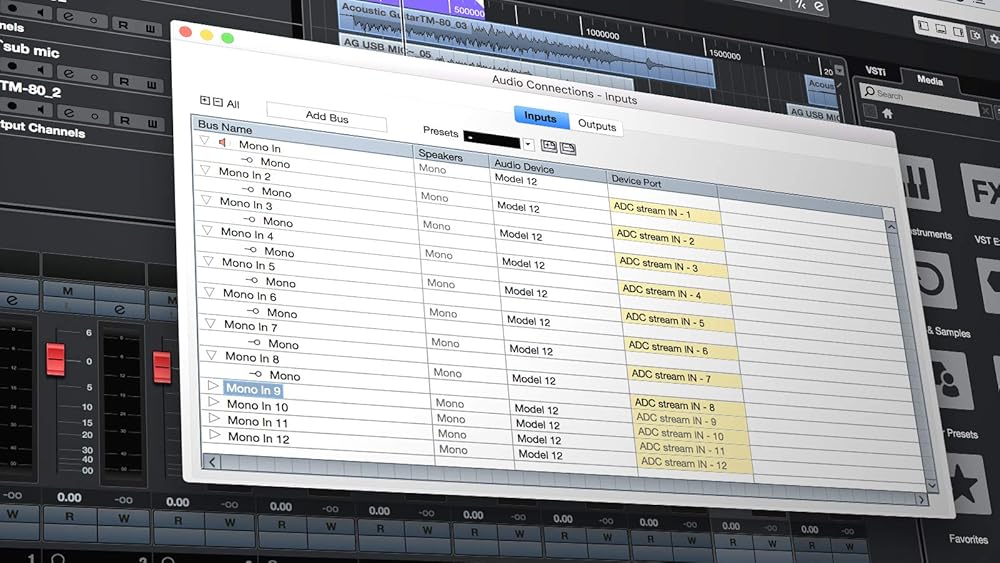Expand the Mono In 10 bus
Image resolution: width=1000 pixels, height=563 pixels.
(x=213, y=402)
